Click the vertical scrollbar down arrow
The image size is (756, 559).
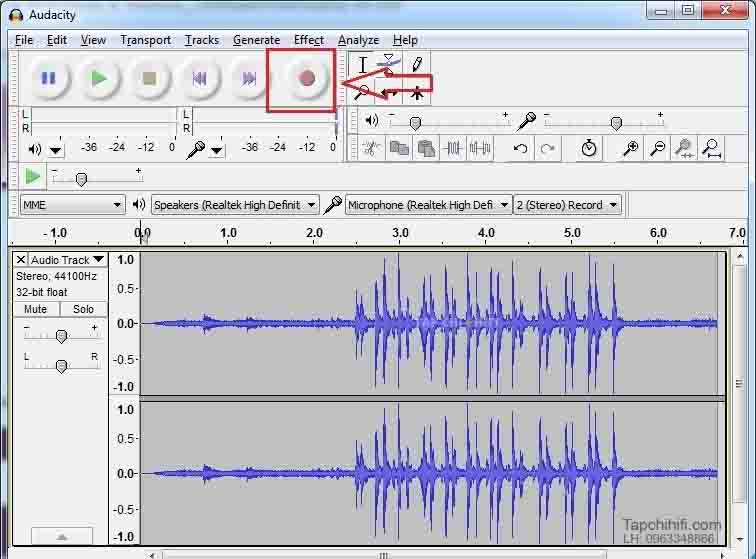coord(740,538)
